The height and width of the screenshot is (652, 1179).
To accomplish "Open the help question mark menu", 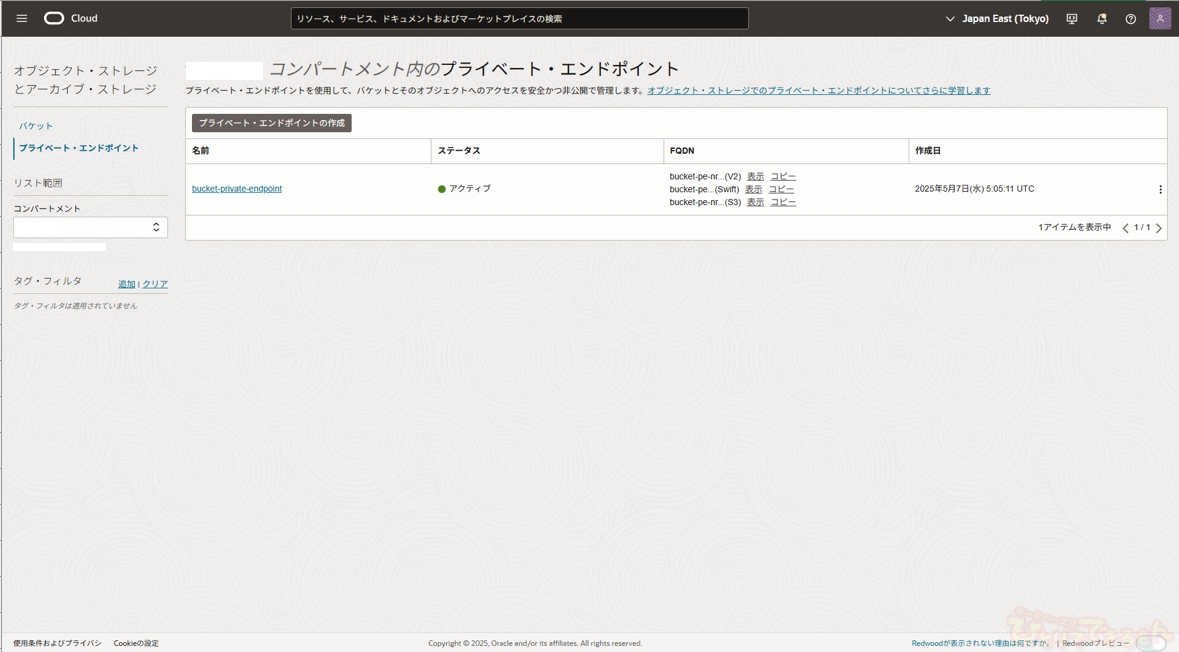I will click(1130, 19).
